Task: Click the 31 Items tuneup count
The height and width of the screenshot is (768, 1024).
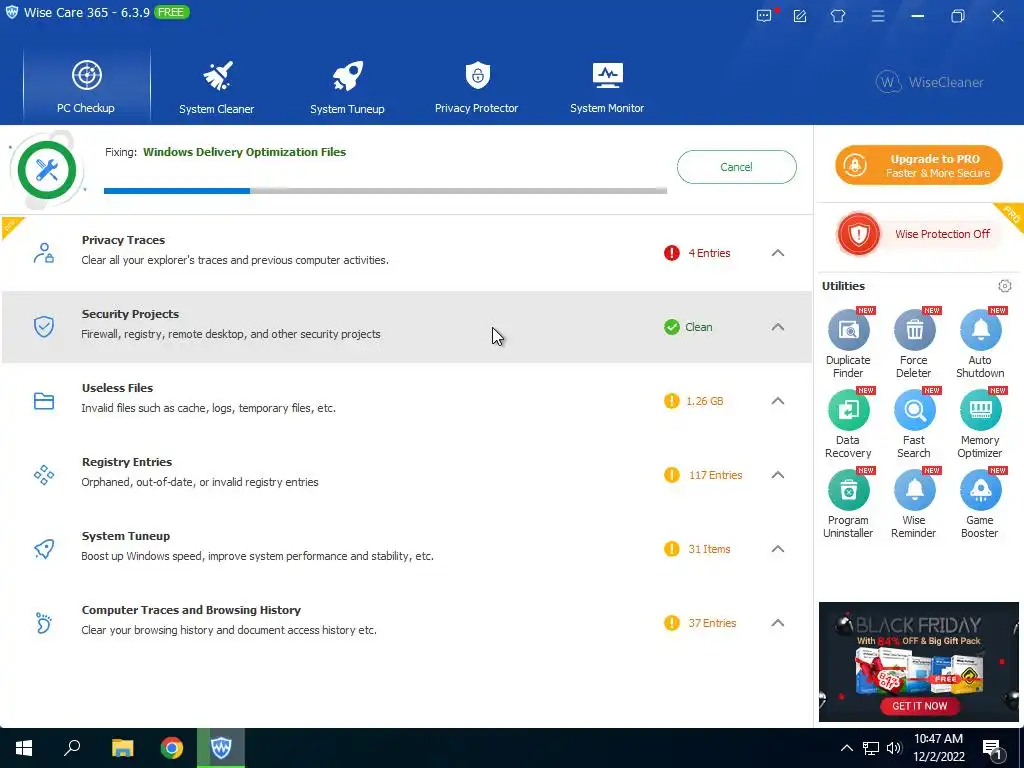Action: point(709,549)
